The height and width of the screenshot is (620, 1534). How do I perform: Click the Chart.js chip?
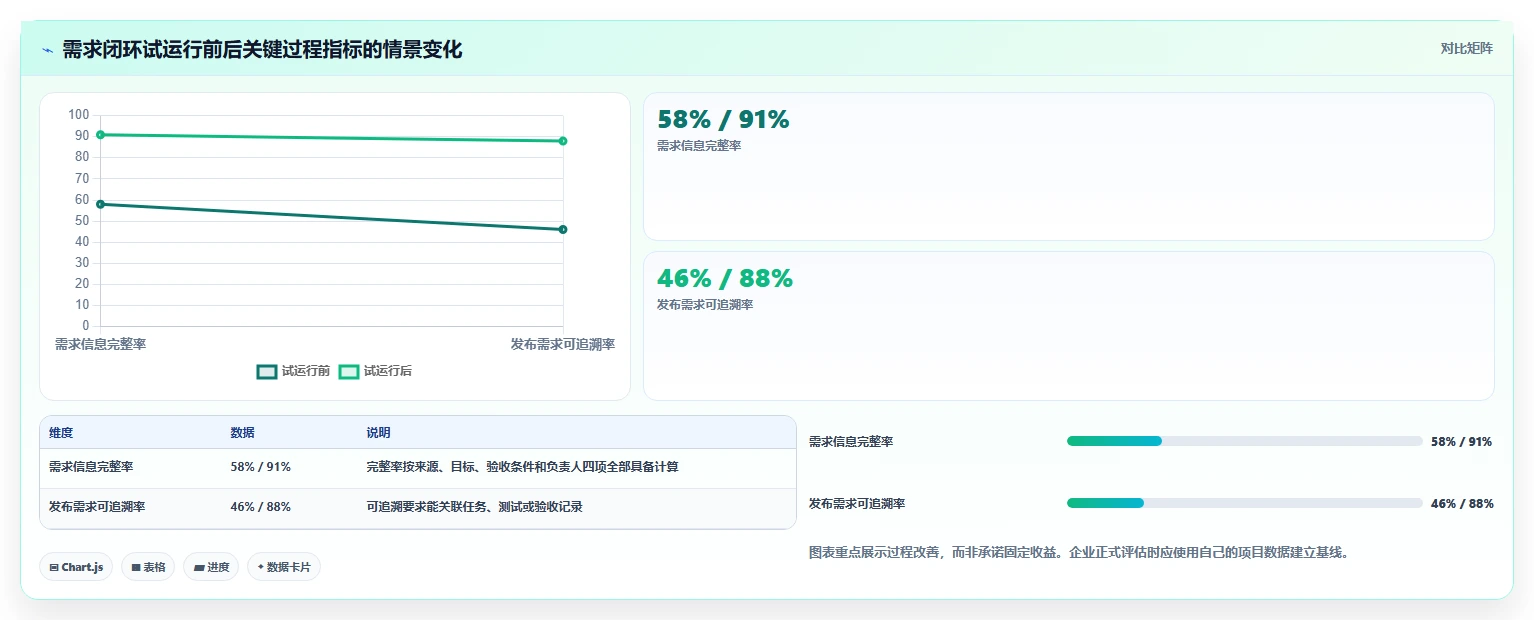pyautogui.click(x=76, y=567)
